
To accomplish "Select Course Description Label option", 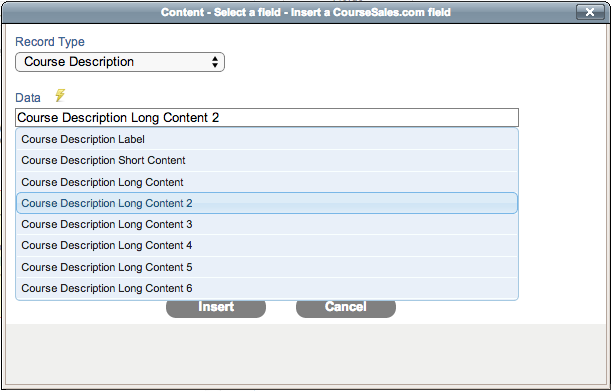I will (x=267, y=139).
